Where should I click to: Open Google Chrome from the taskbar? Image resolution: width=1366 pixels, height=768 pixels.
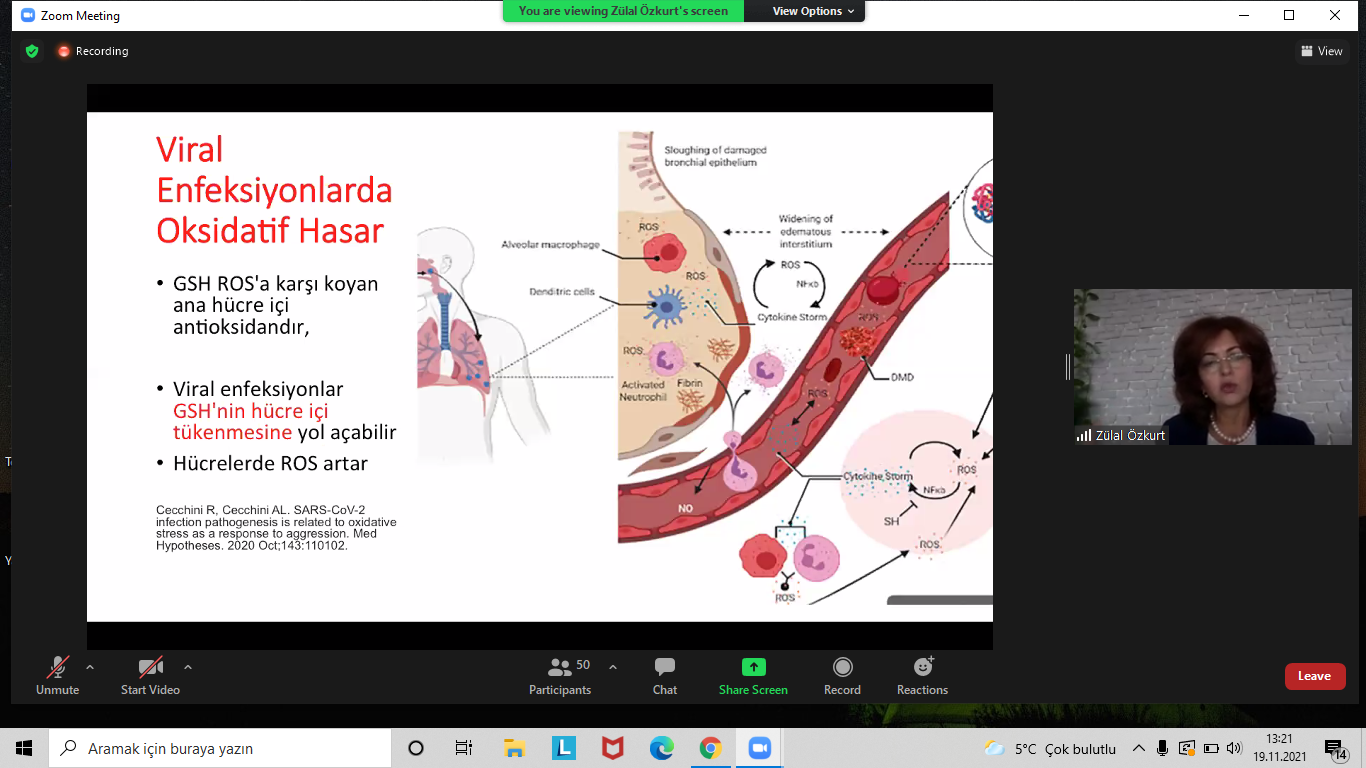(x=710, y=748)
